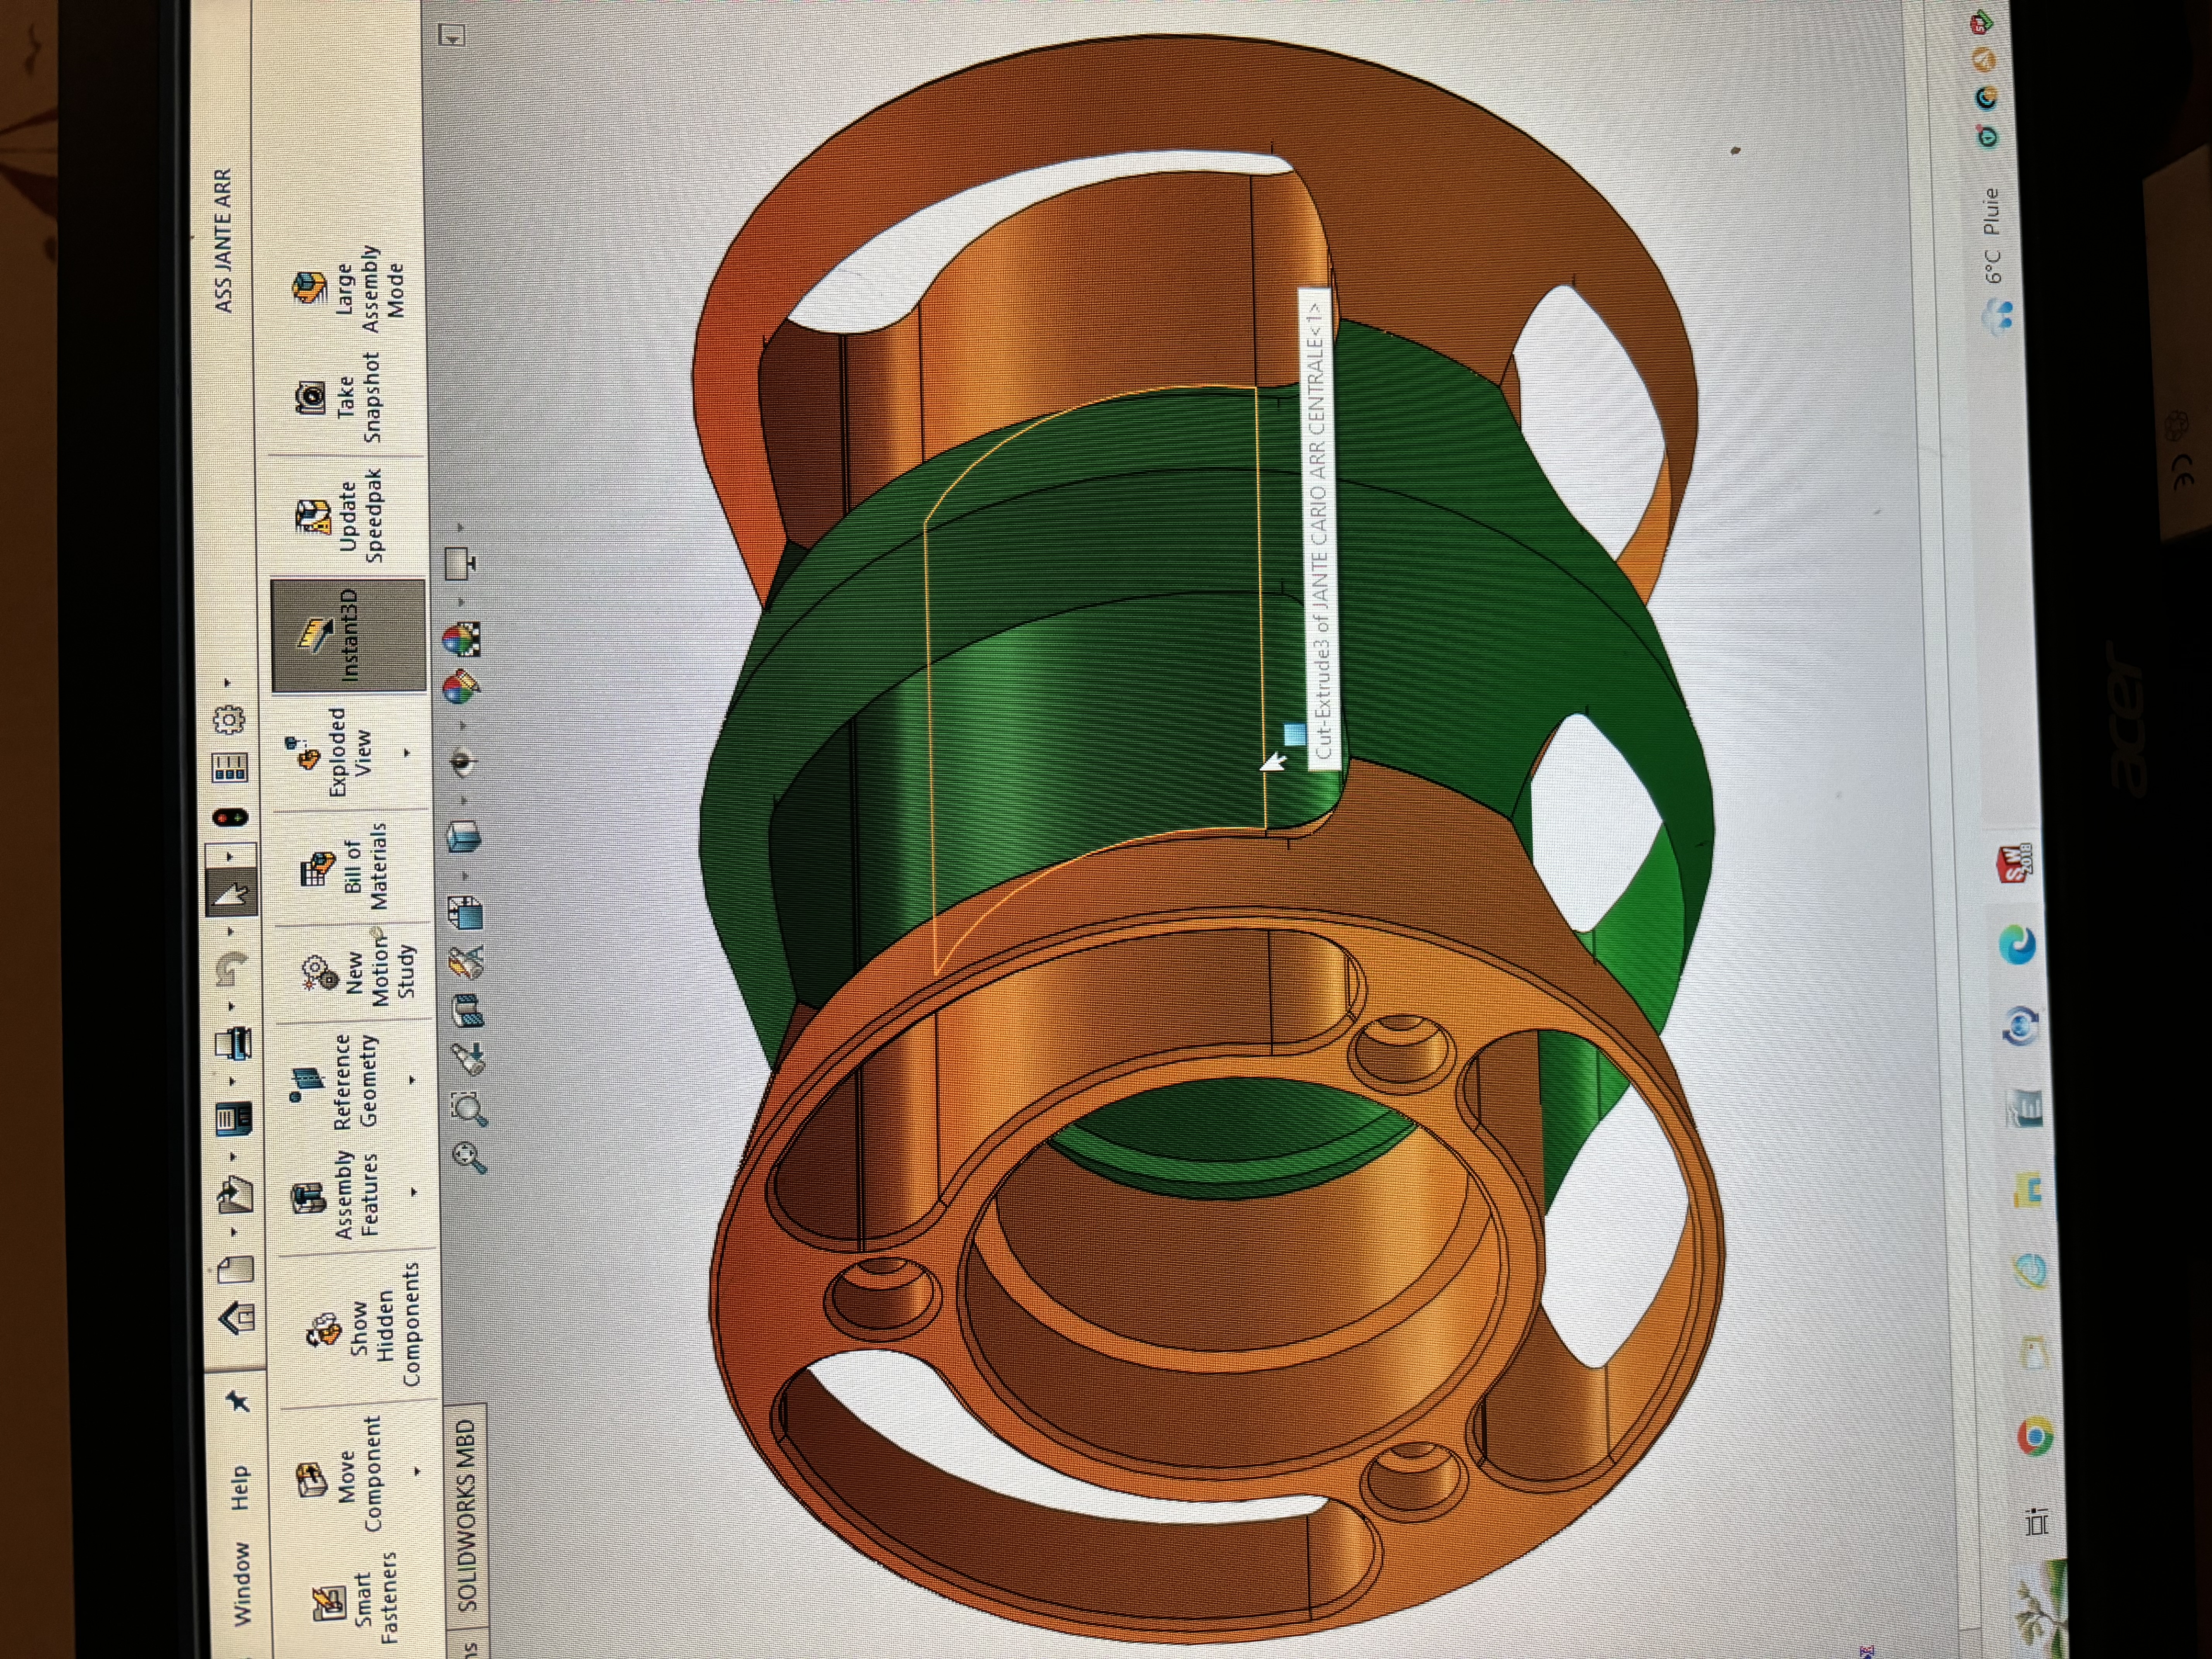Open the View Settings monitor icon

tap(460, 564)
